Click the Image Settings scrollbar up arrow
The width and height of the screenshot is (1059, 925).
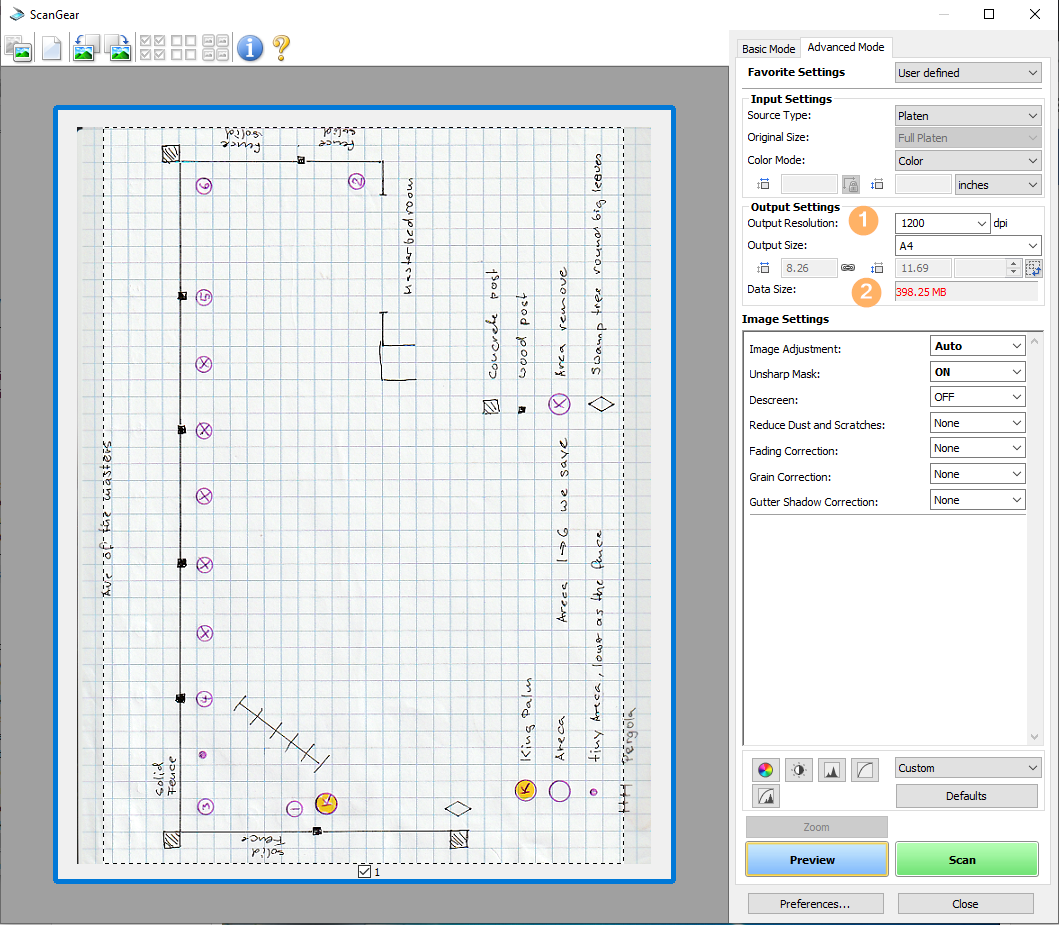click(1034, 342)
